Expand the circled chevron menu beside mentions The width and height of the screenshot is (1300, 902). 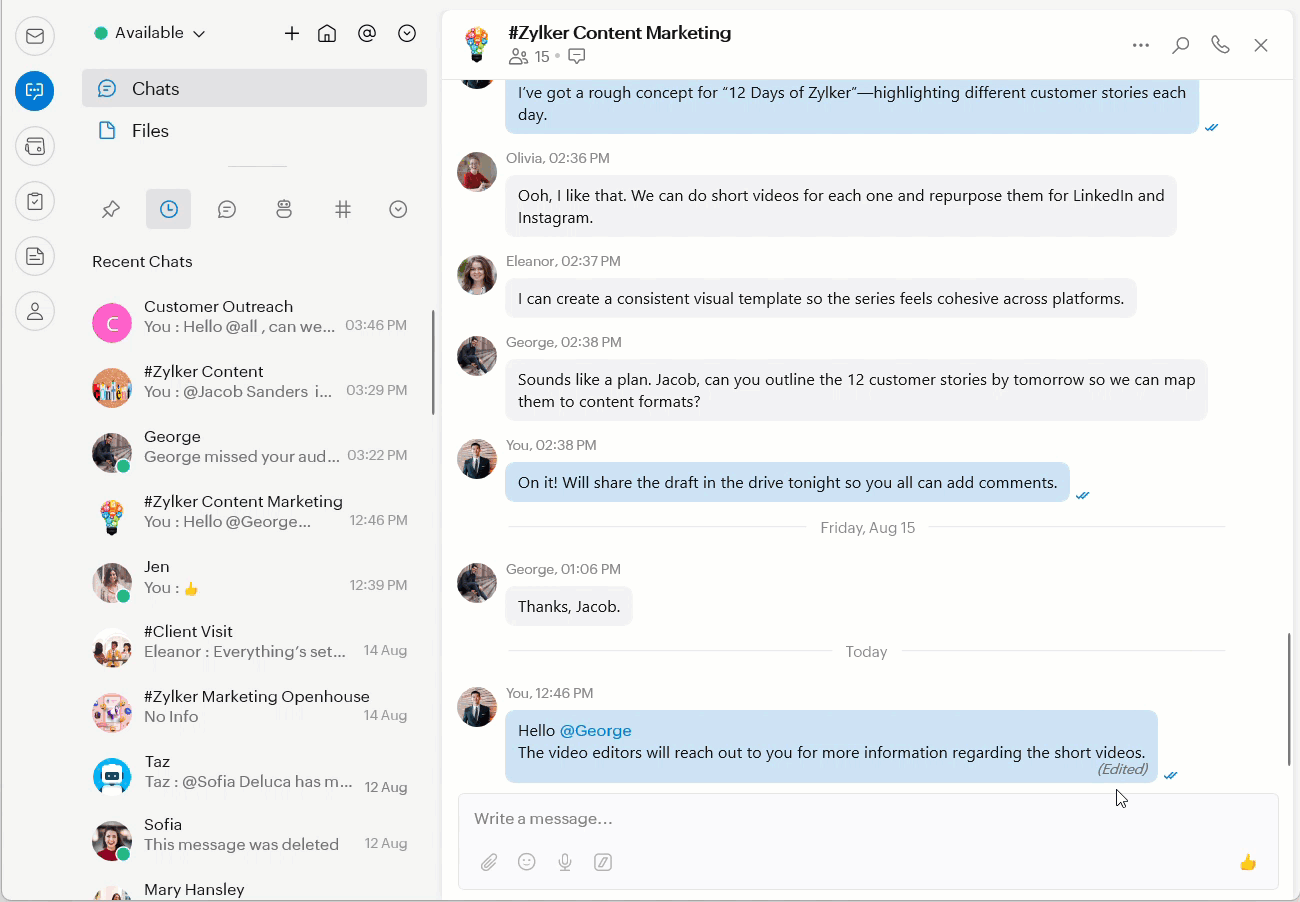407,33
